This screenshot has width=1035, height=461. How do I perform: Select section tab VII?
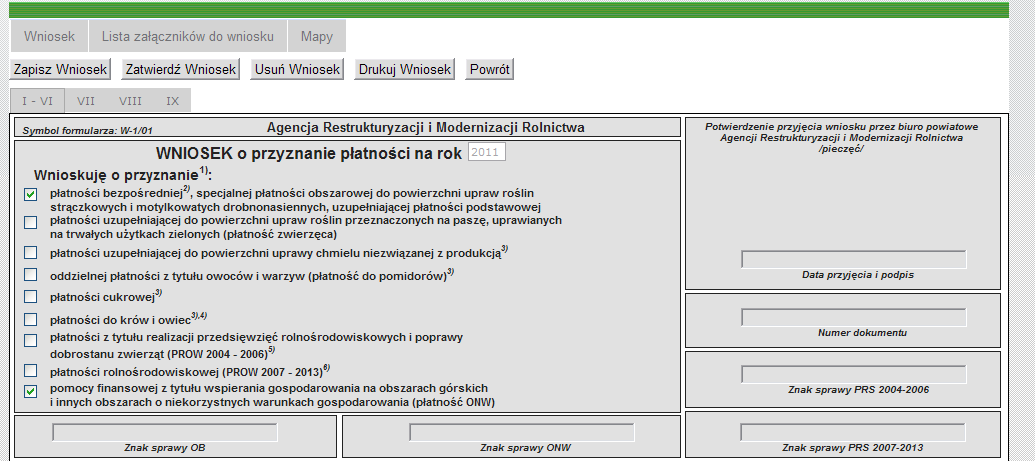tap(86, 101)
